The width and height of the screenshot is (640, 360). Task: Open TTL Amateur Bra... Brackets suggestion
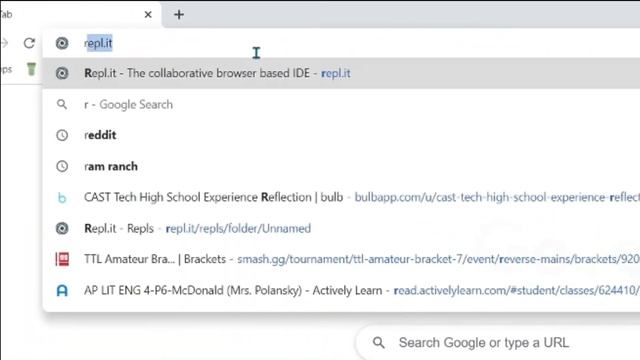341,259
